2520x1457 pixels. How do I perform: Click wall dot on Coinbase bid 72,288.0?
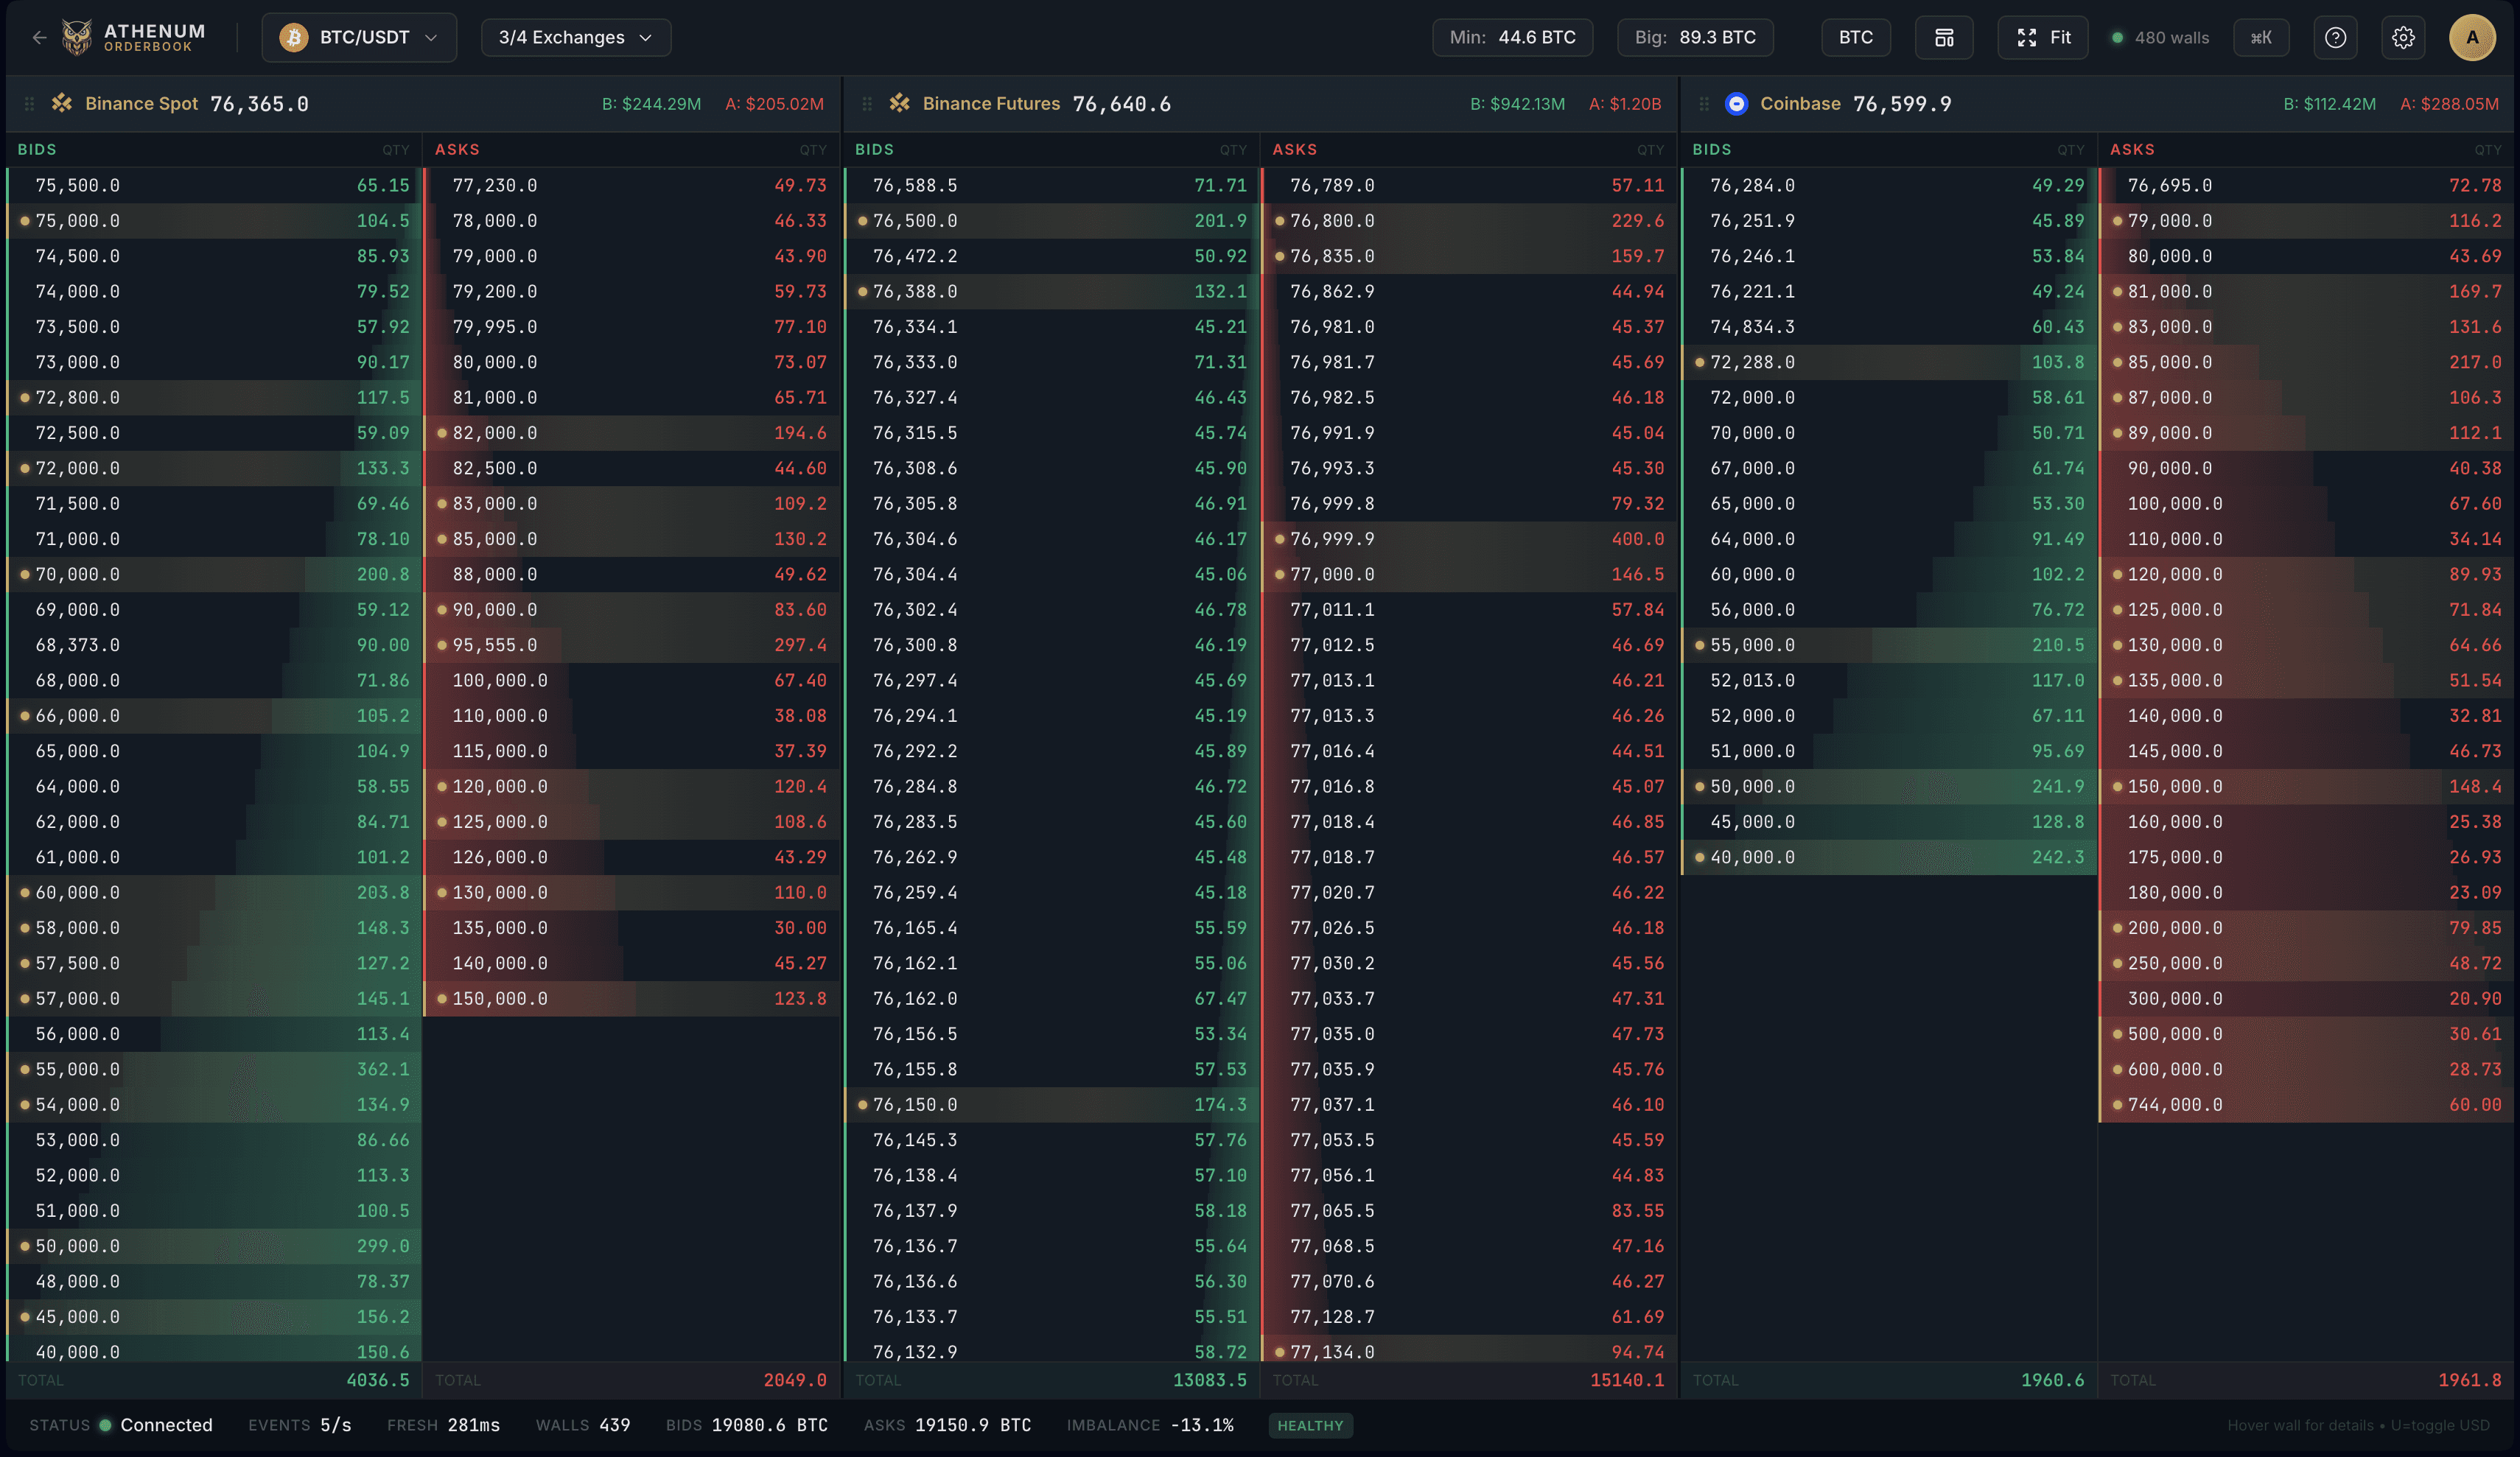[1700, 362]
